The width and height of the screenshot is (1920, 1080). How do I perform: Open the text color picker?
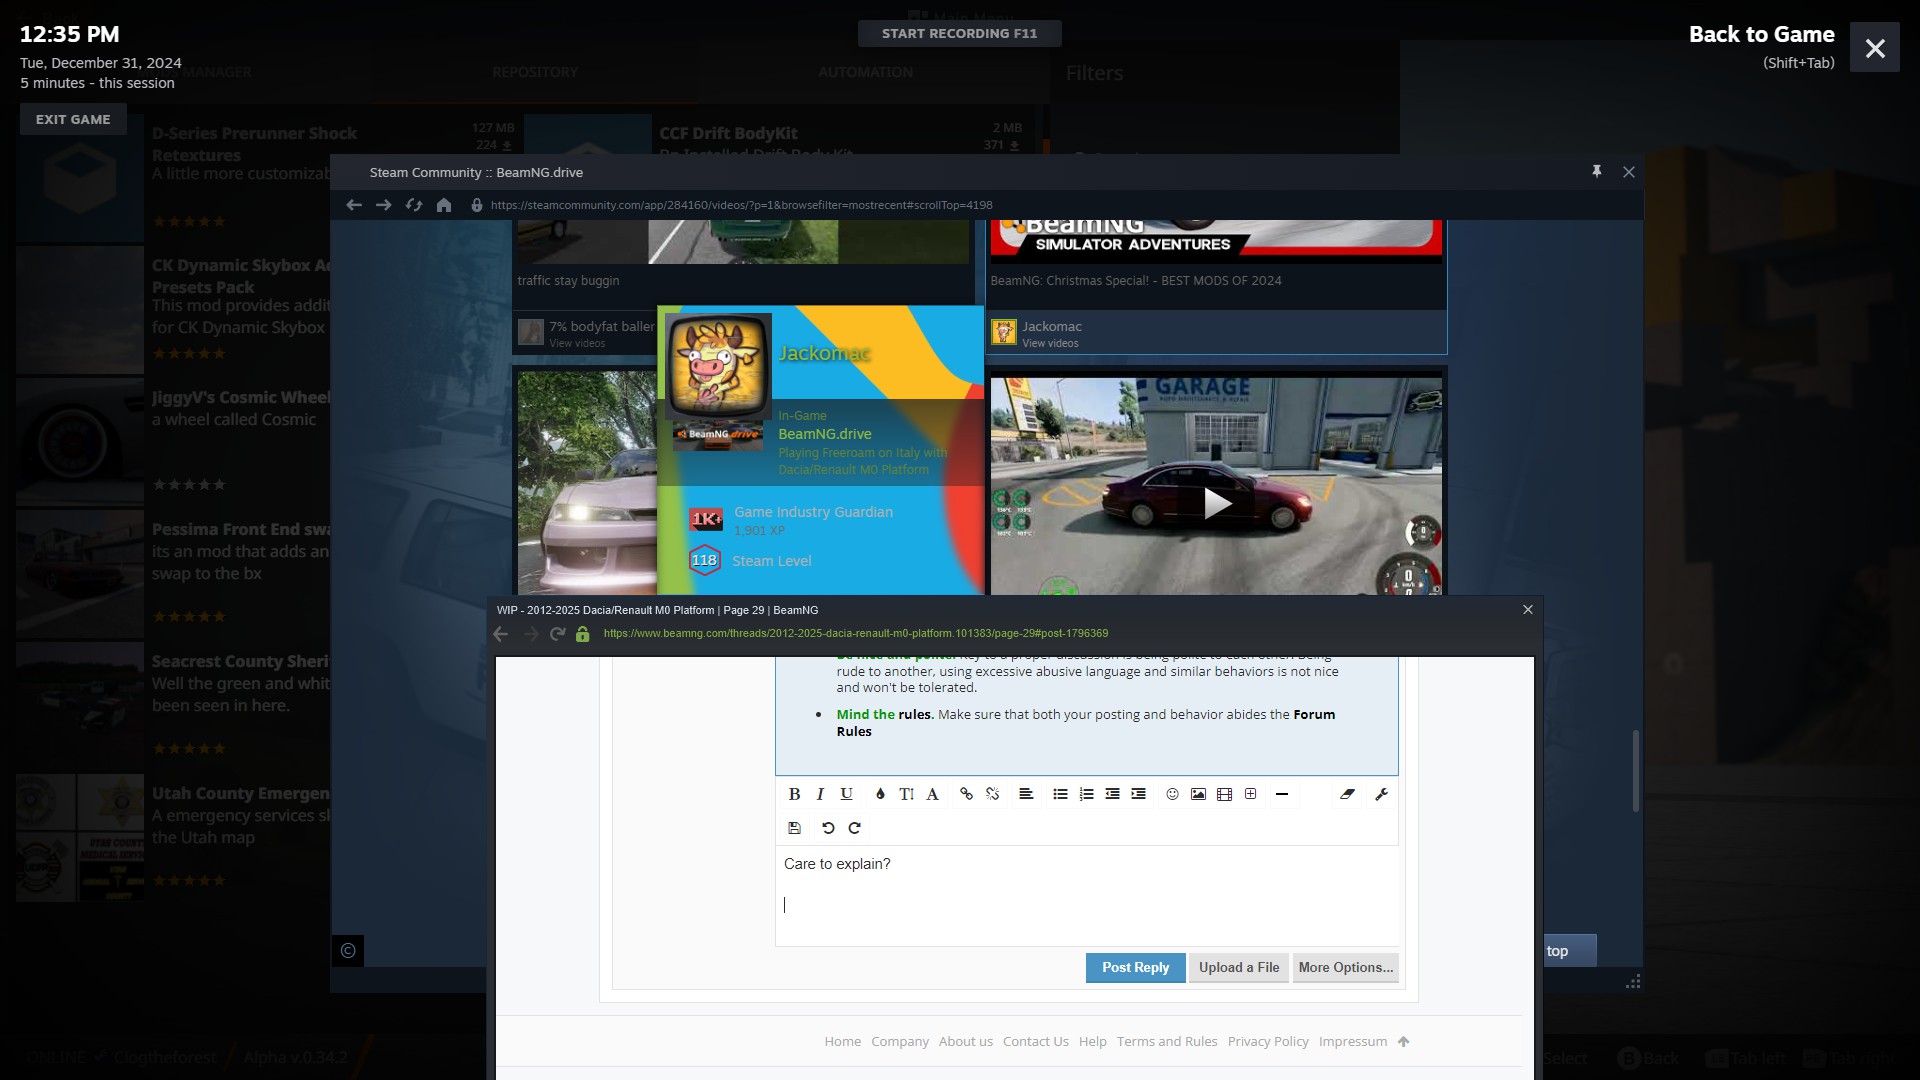[x=880, y=794]
